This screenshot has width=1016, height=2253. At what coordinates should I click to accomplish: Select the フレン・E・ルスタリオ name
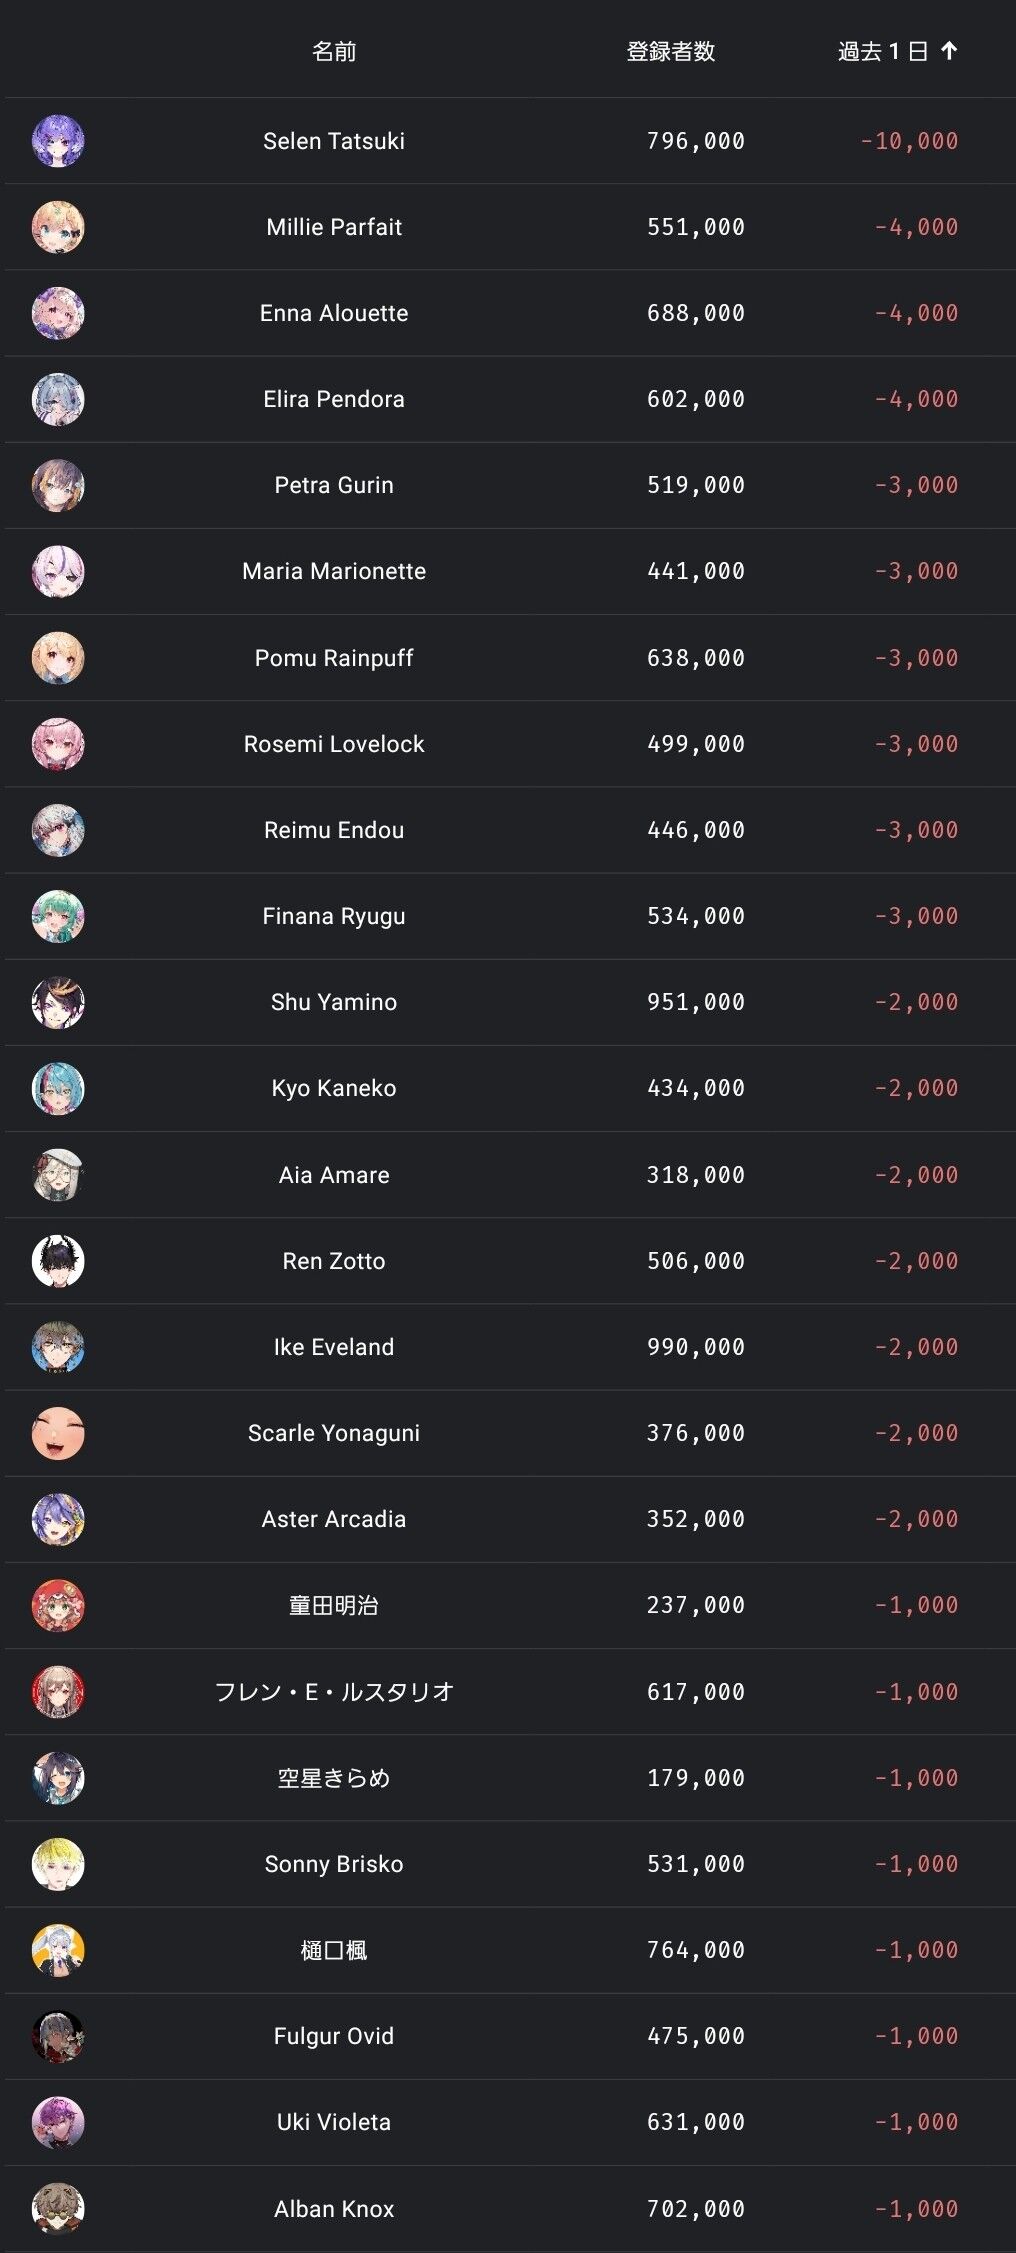click(334, 1692)
